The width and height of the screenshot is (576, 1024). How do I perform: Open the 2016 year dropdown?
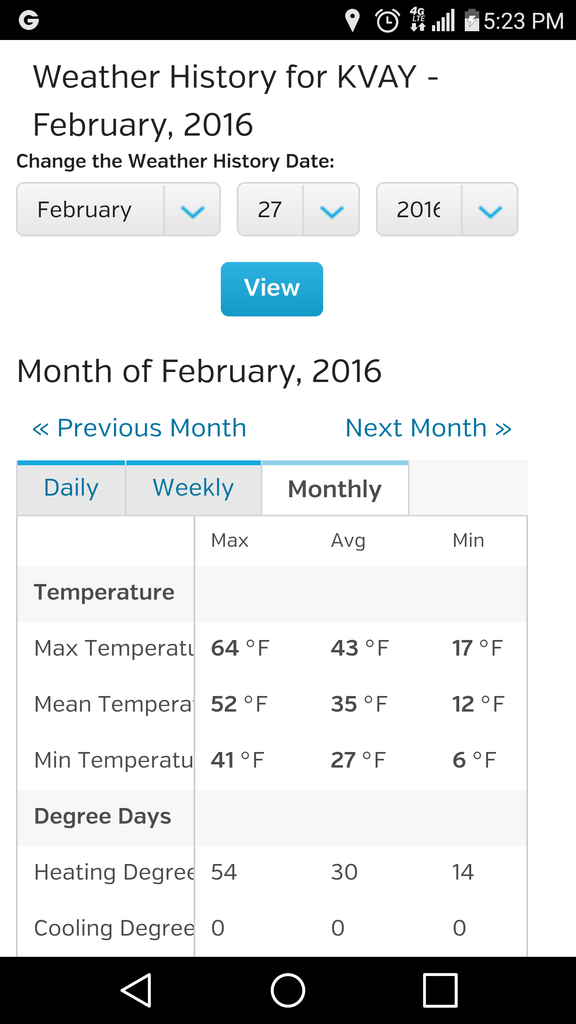(x=447, y=210)
